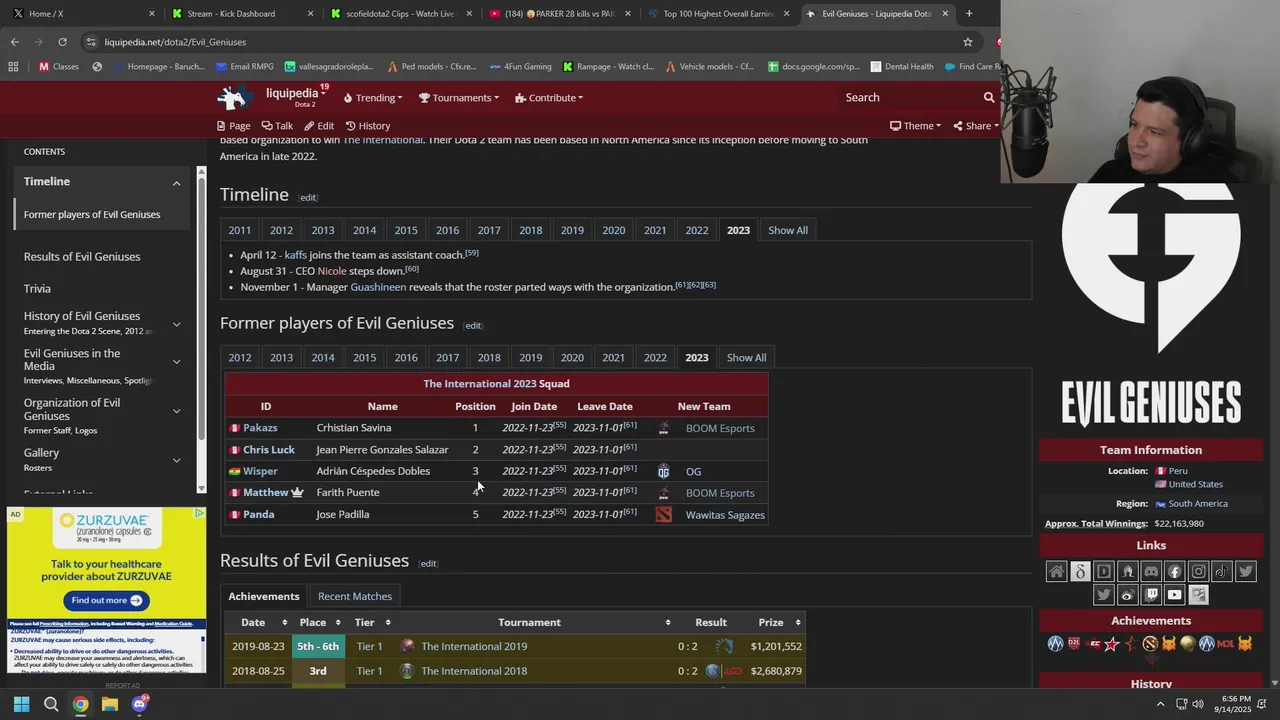Image resolution: width=1280 pixels, height=720 pixels.
Task: Open the Facebook link icon under Links
Action: (1175, 572)
